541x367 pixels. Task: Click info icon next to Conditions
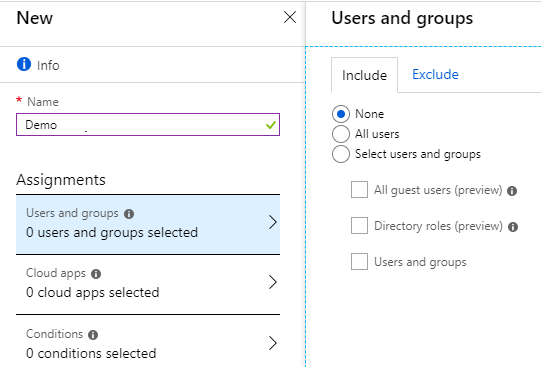[93, 335]
